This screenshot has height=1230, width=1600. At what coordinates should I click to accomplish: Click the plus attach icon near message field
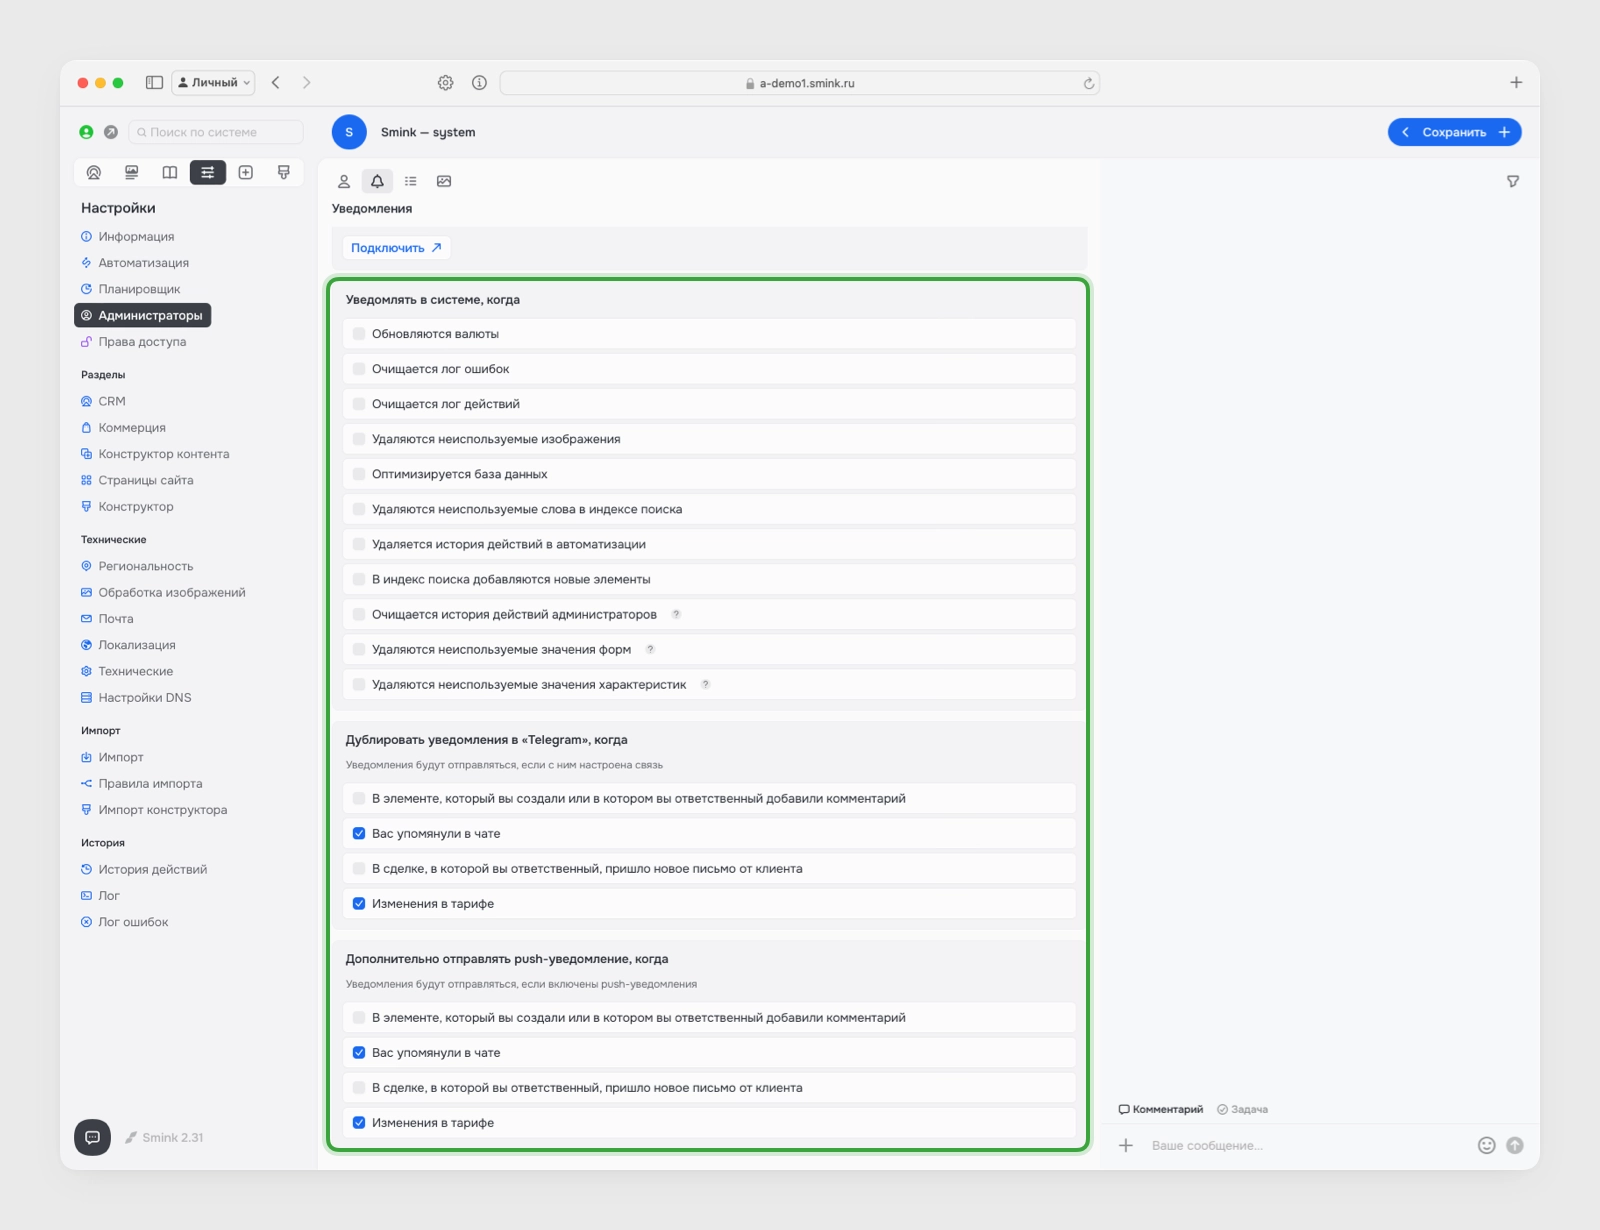[1126, 1145]
